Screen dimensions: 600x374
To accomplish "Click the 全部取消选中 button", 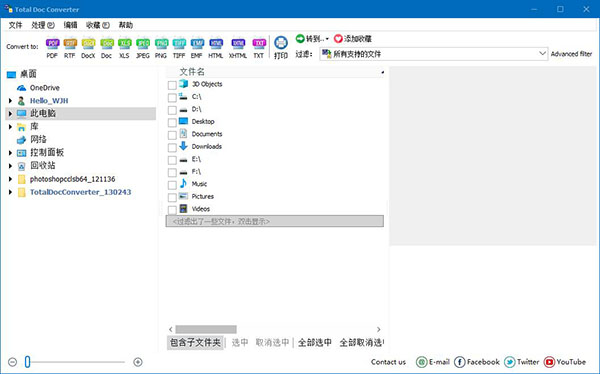I will click(x=362, y=342).
